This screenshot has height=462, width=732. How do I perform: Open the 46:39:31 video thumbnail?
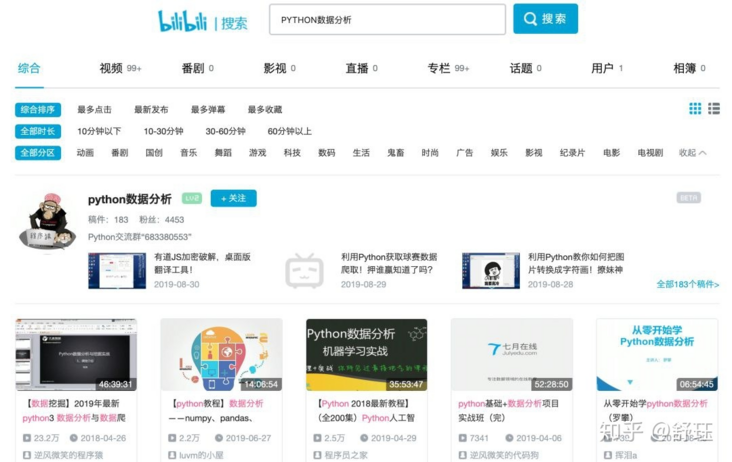point(76,355)
